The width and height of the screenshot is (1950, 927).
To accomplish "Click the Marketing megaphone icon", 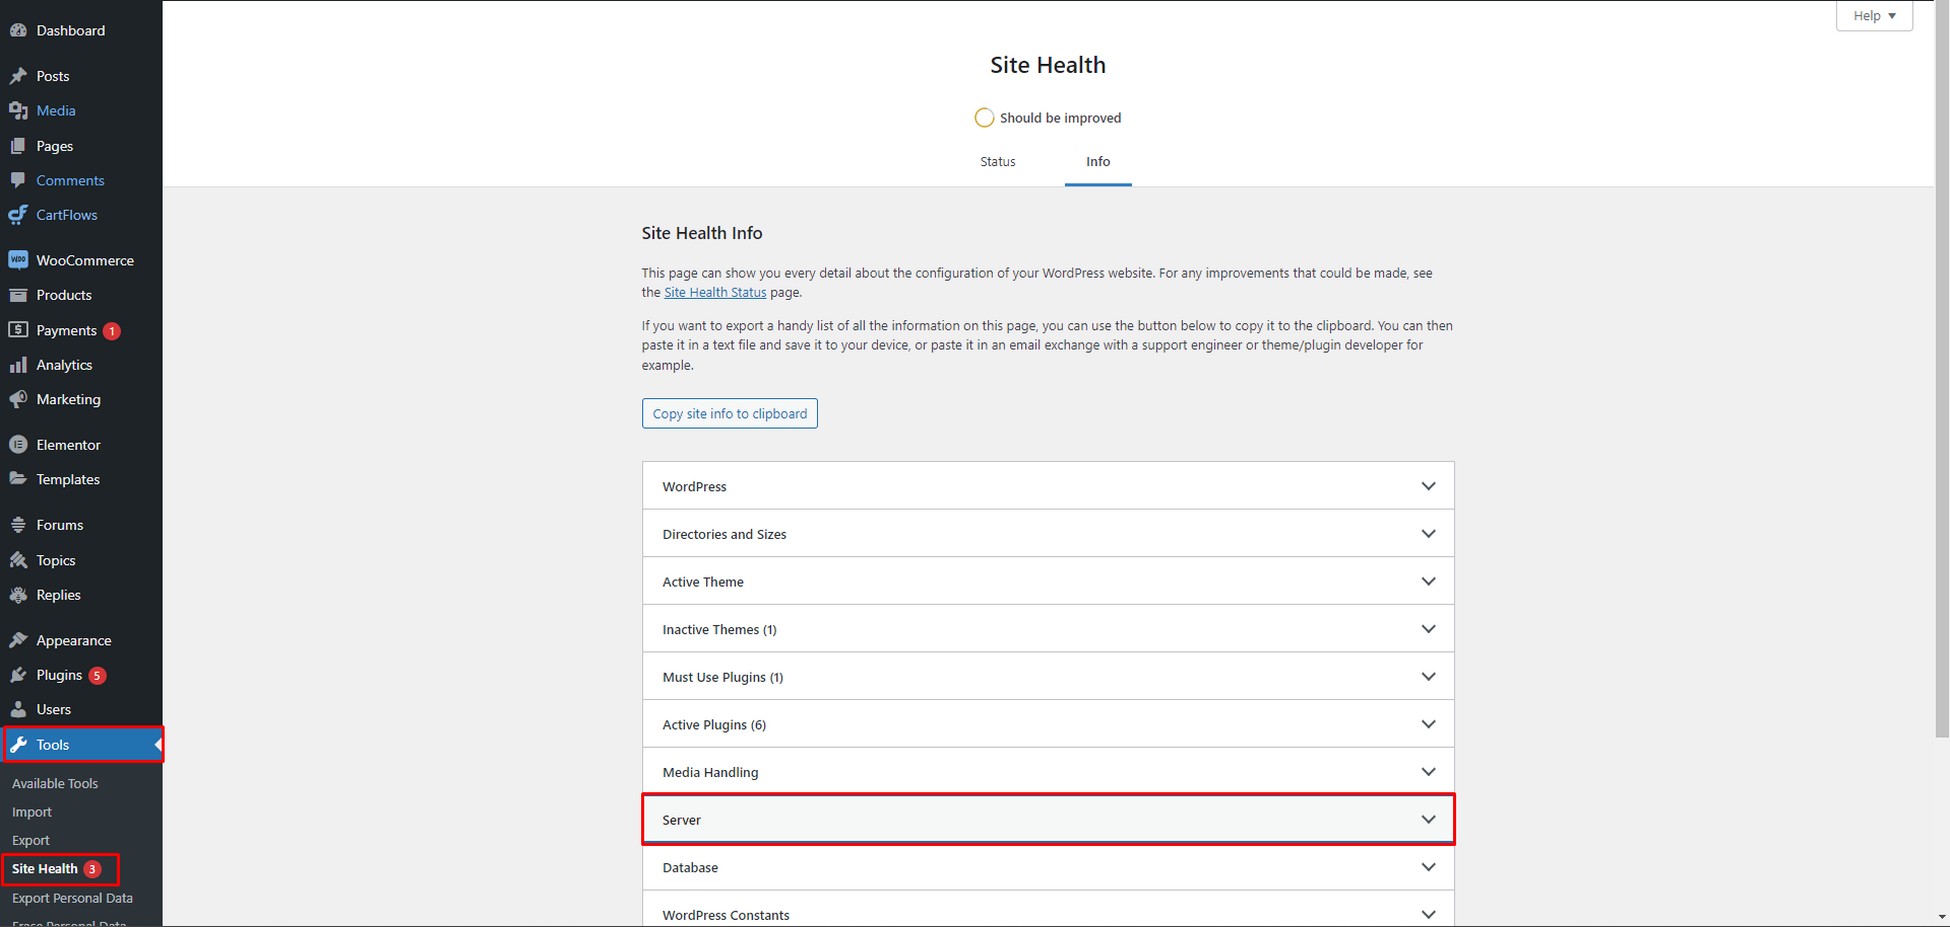I will pos(18,399).
